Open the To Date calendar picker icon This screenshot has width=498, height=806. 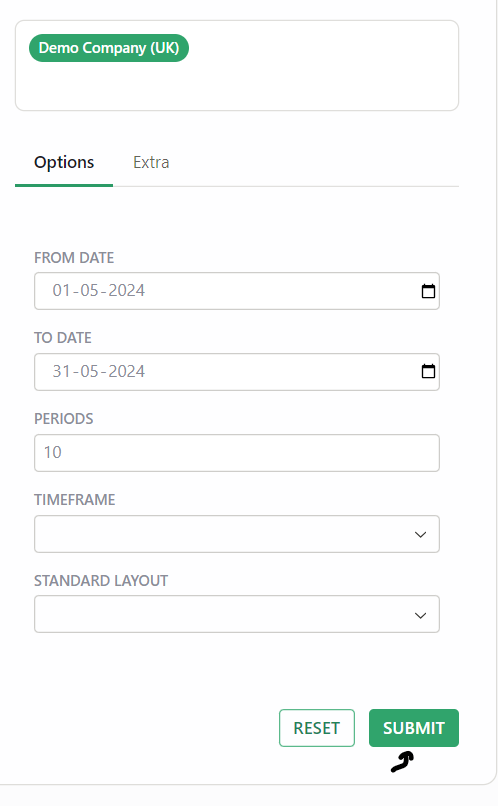(428, 371)
